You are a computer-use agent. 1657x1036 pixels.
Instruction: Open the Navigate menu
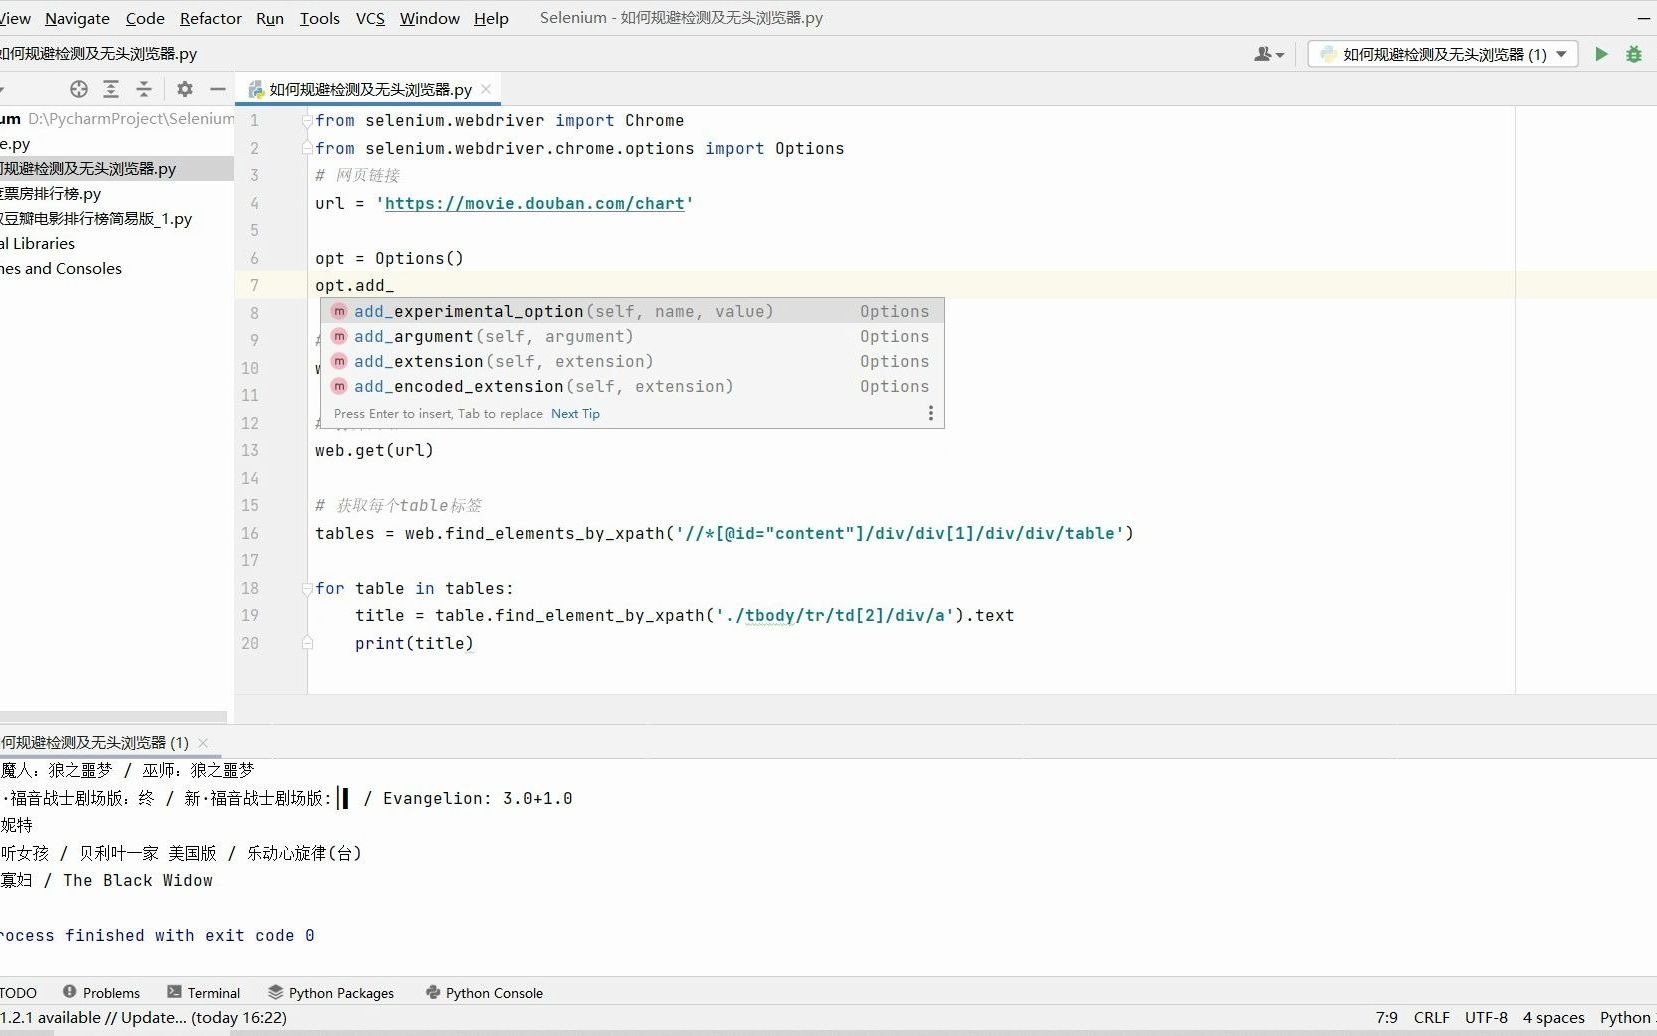pyautogui.click(x=77, y=18)
